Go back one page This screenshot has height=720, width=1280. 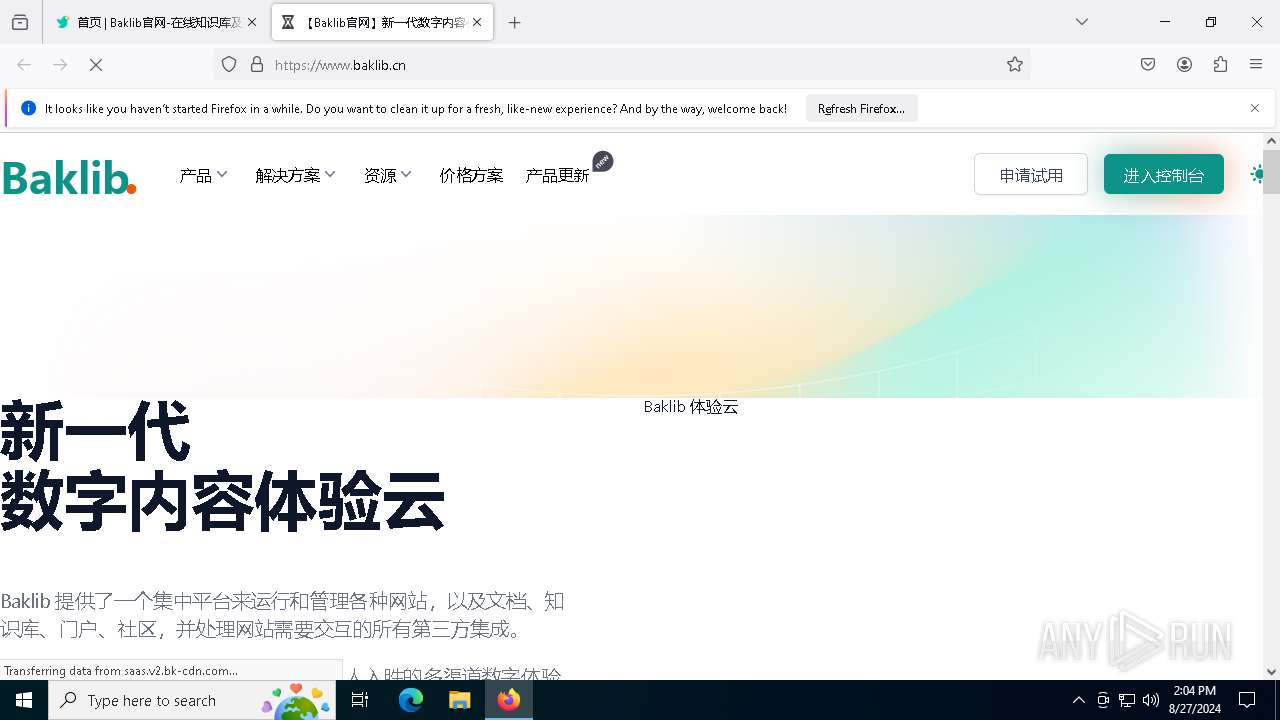point(24,64)
